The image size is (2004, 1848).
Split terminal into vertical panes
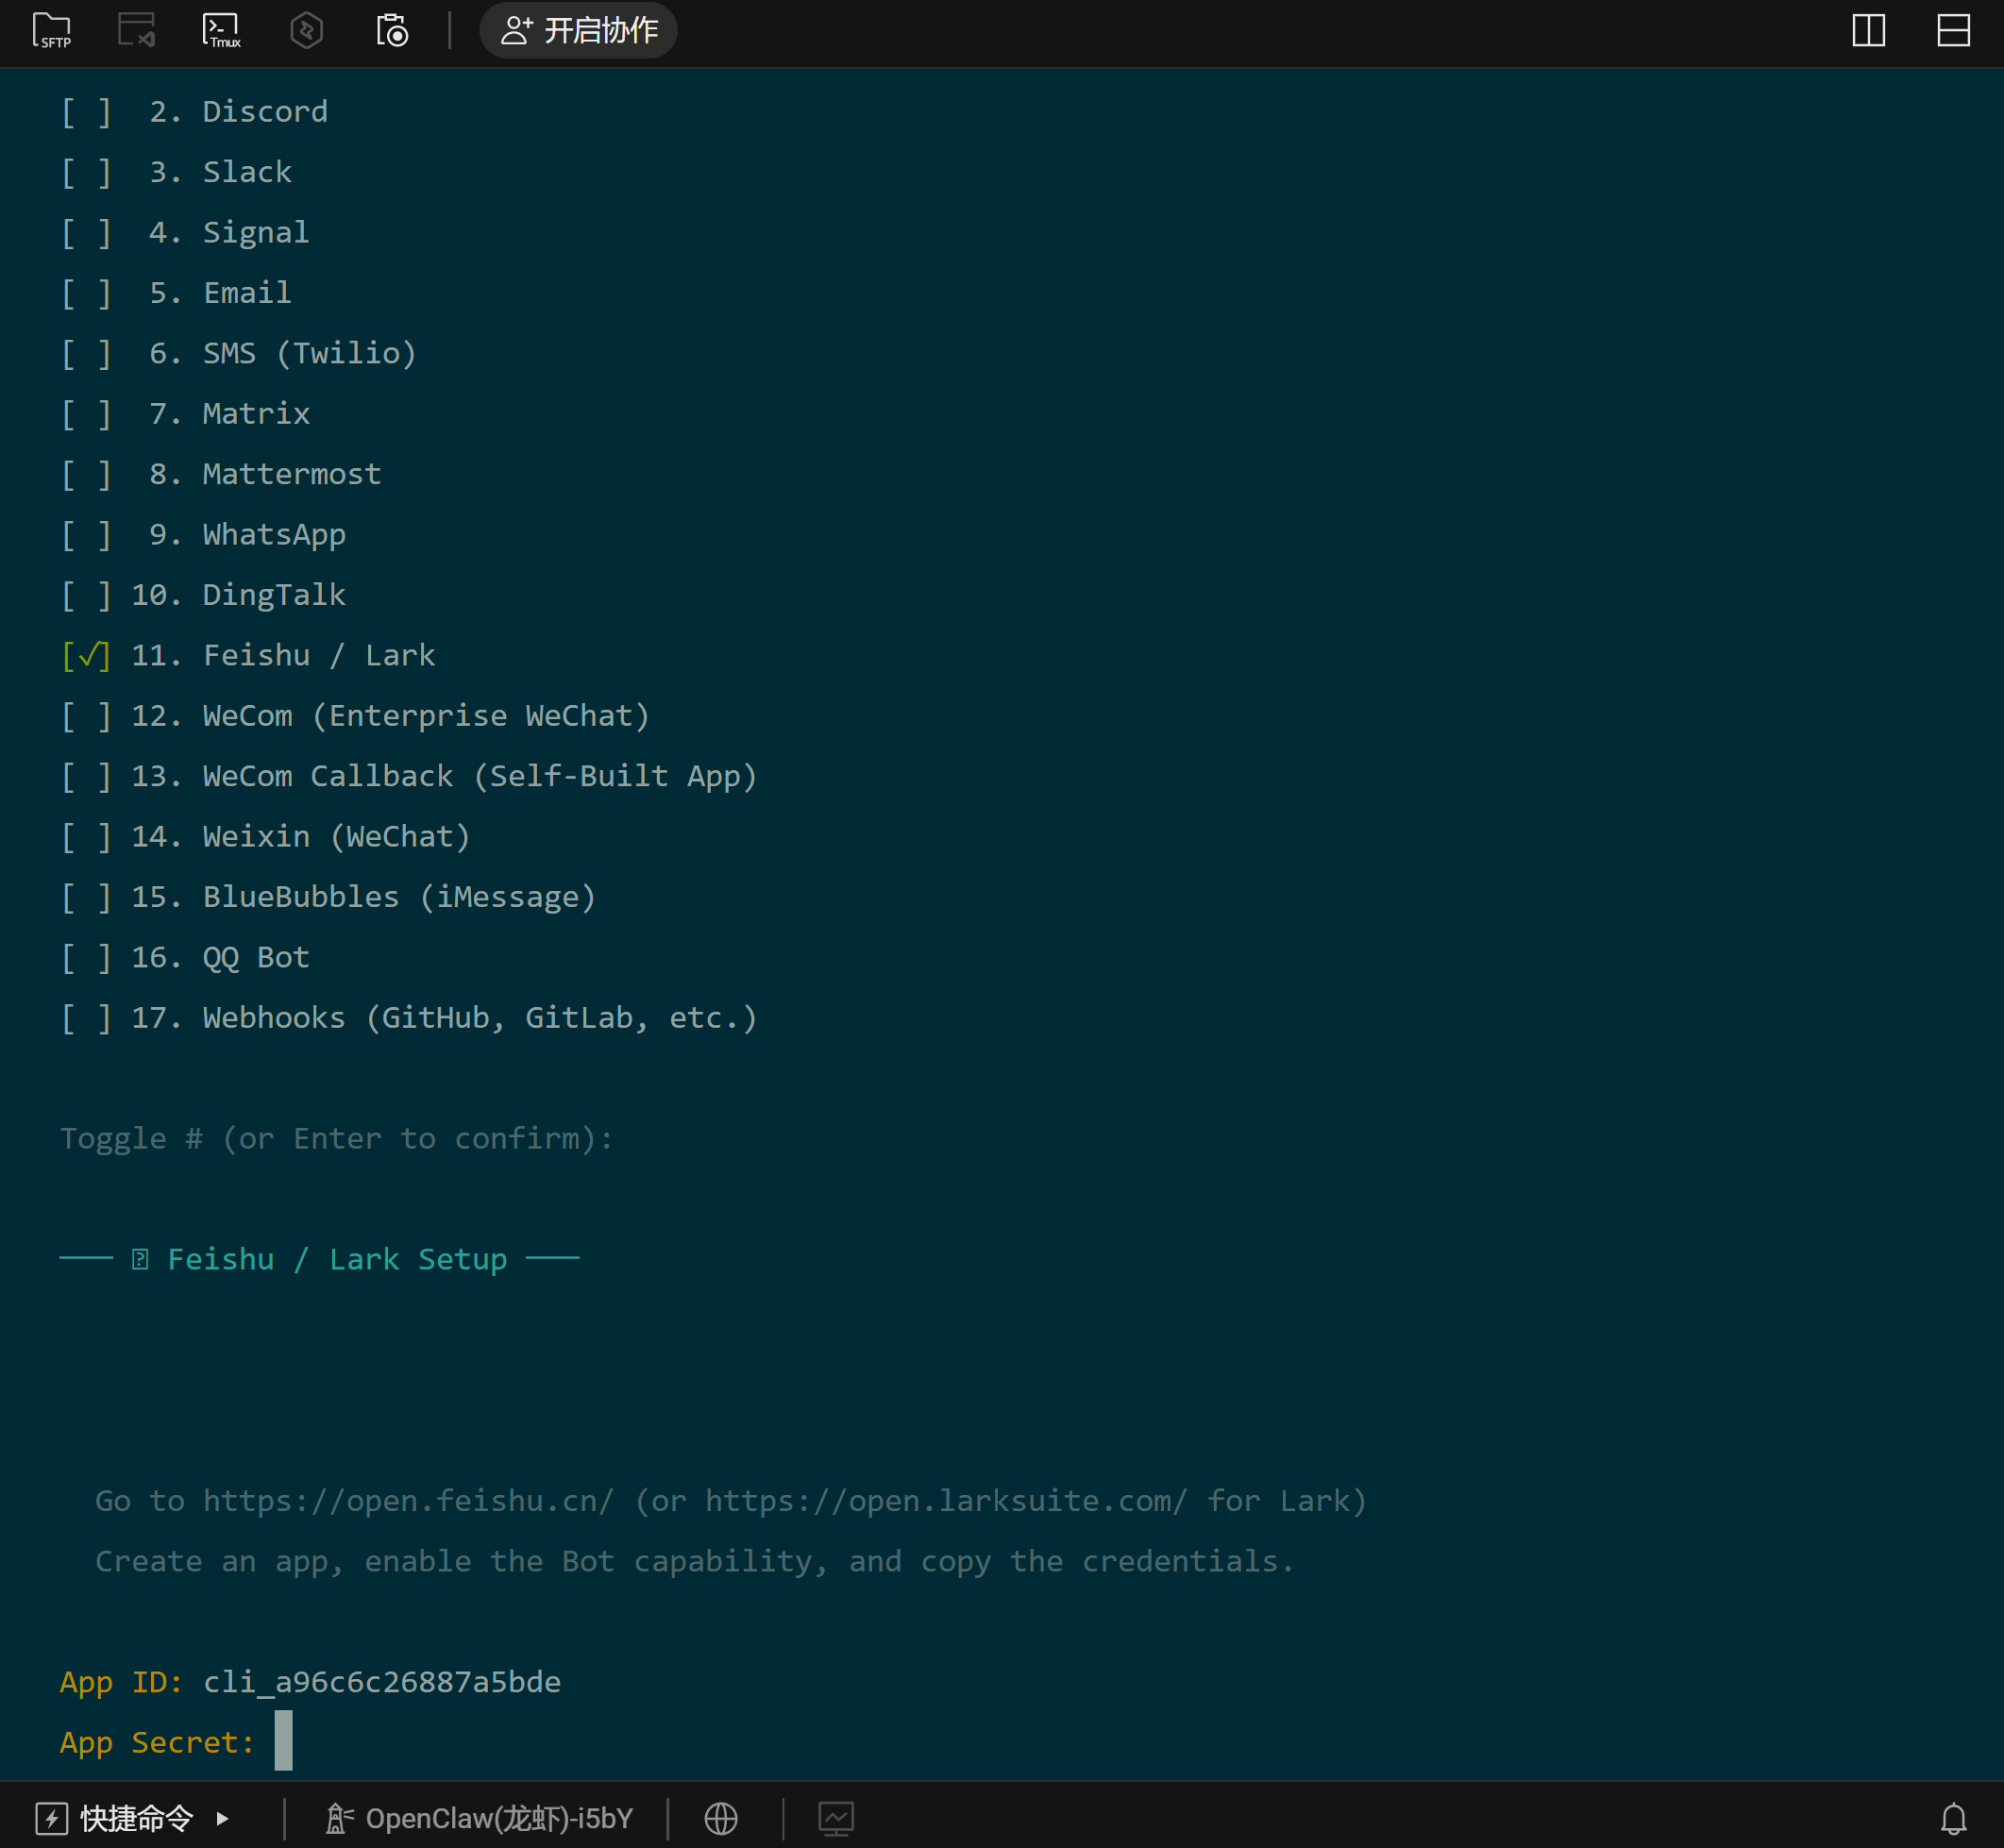1868,30
